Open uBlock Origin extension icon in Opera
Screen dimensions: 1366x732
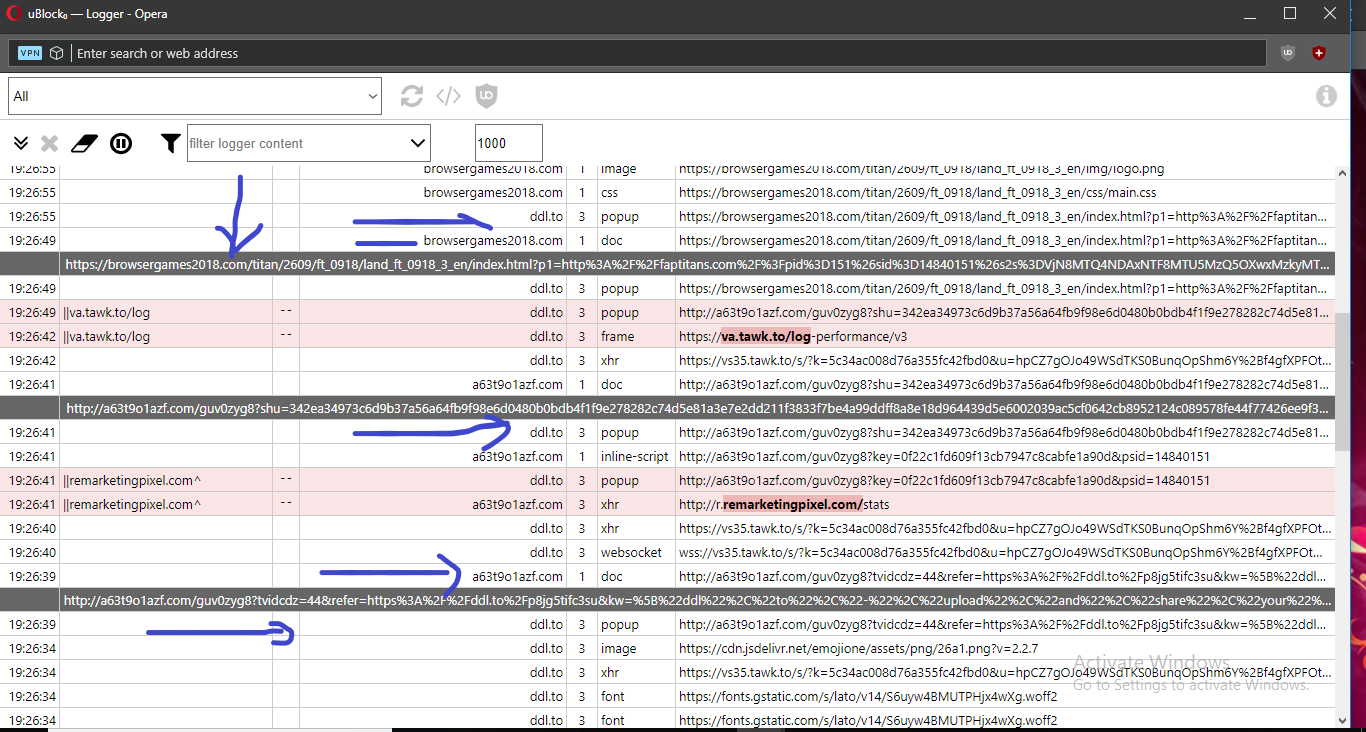click(x=1288, y=53)
